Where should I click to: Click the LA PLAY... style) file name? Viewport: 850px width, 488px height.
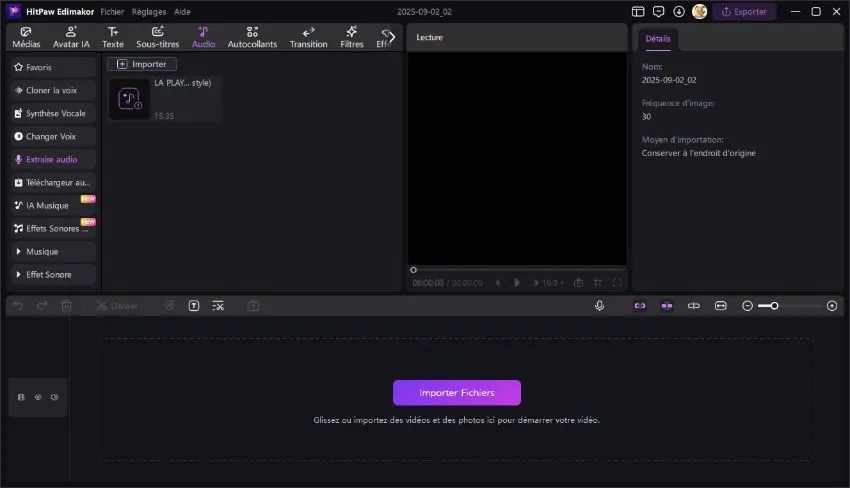(182, 83)
